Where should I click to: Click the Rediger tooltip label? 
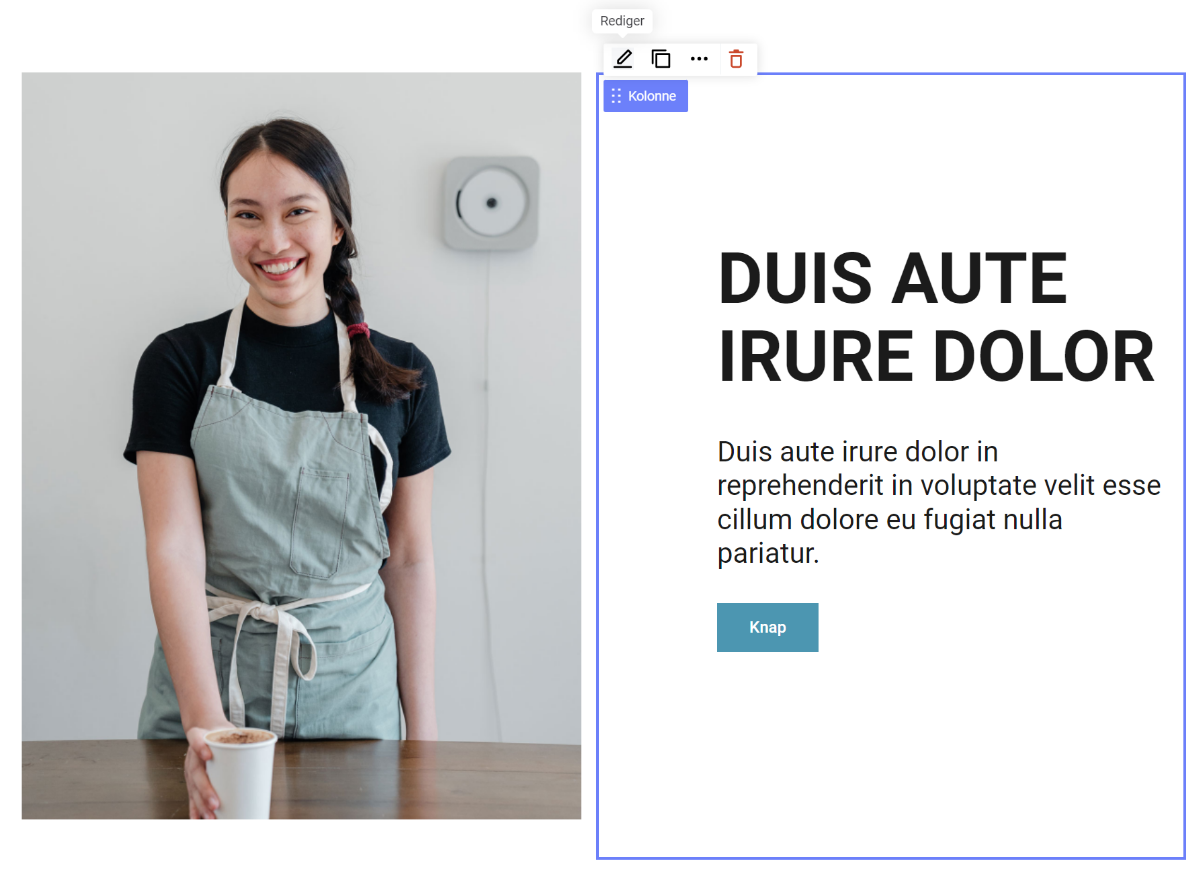tap(622, 21)
